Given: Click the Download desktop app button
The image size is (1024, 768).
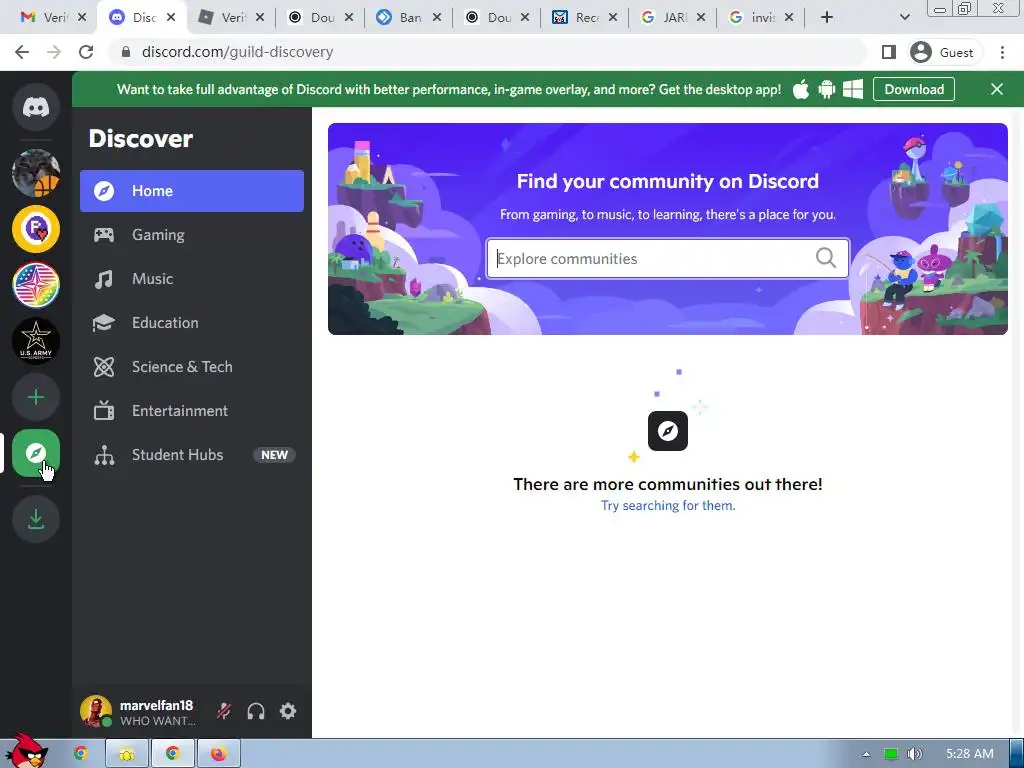Looking at the screenshot, I should (x=914, y=89).
